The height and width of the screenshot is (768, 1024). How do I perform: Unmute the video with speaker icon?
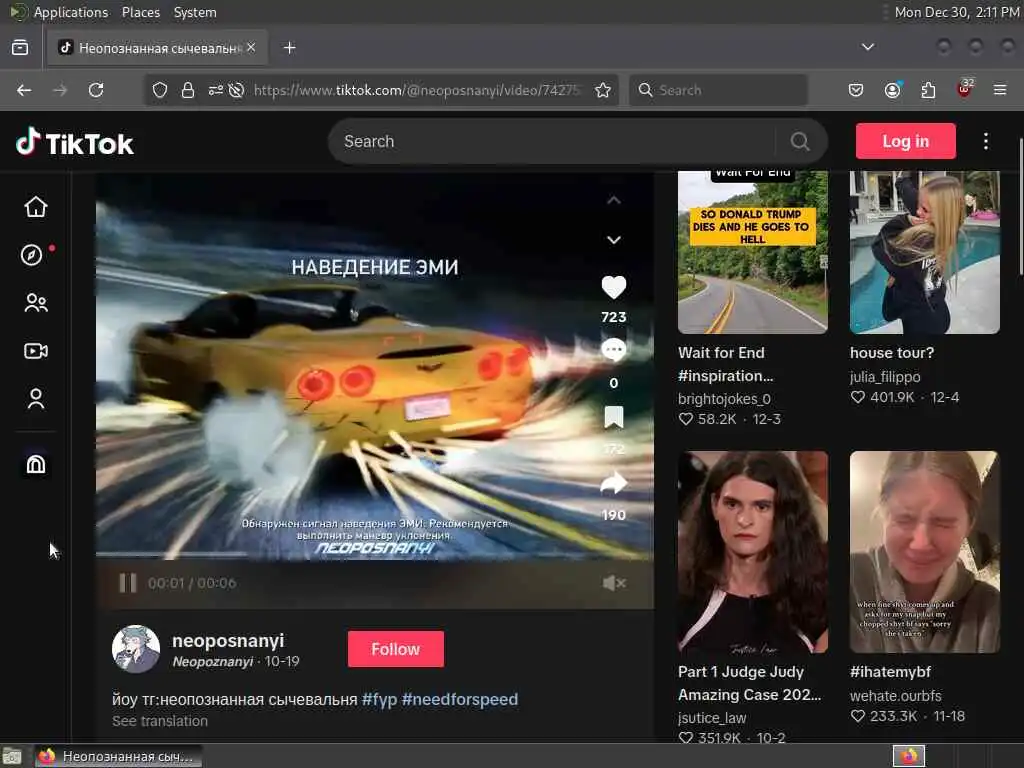(x=614, y=583)
